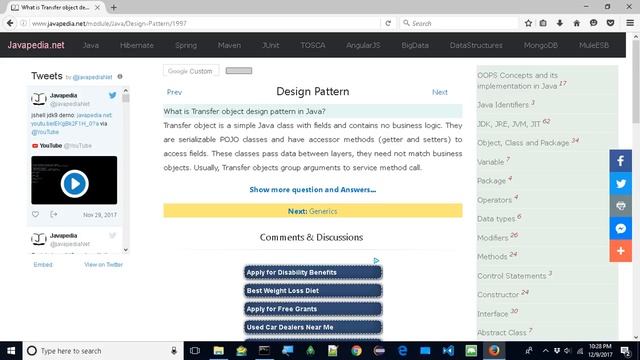The height and width of the screenshot is (360, 640).
Task: Open the Next: Generics banner
Action: click(313, 211)
